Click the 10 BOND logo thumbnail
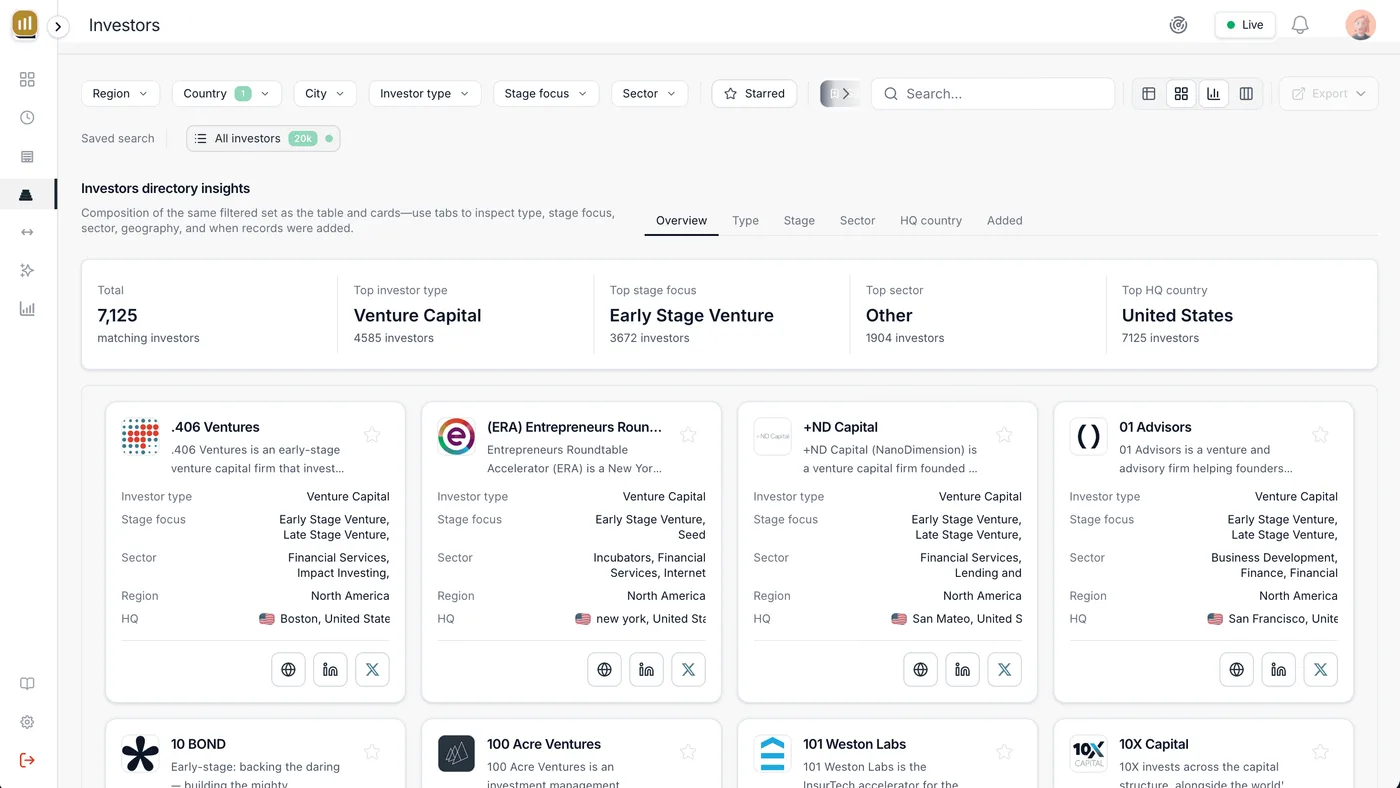Screen dimensions: 1400x788 pyautogui.click(x=140, y=753)
